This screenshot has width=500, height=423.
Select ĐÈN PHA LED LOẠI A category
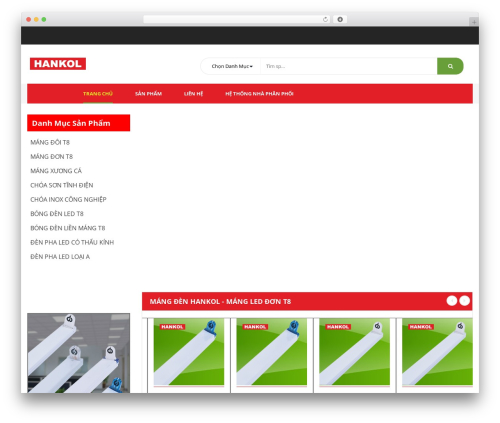click(x=60, y=257)
